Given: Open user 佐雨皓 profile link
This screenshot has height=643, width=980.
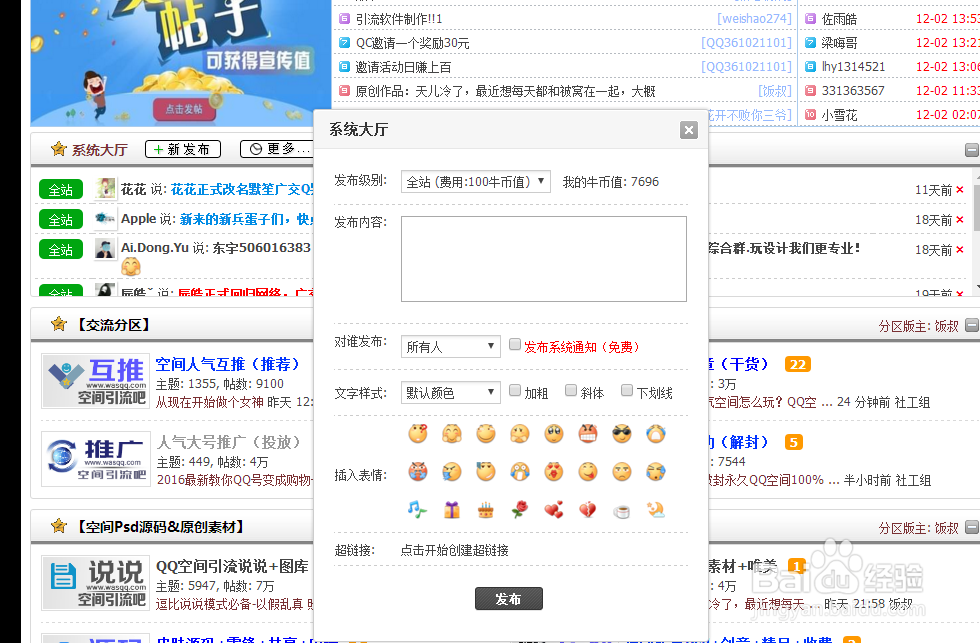Looking at the screenshot, I should point(839,19).
